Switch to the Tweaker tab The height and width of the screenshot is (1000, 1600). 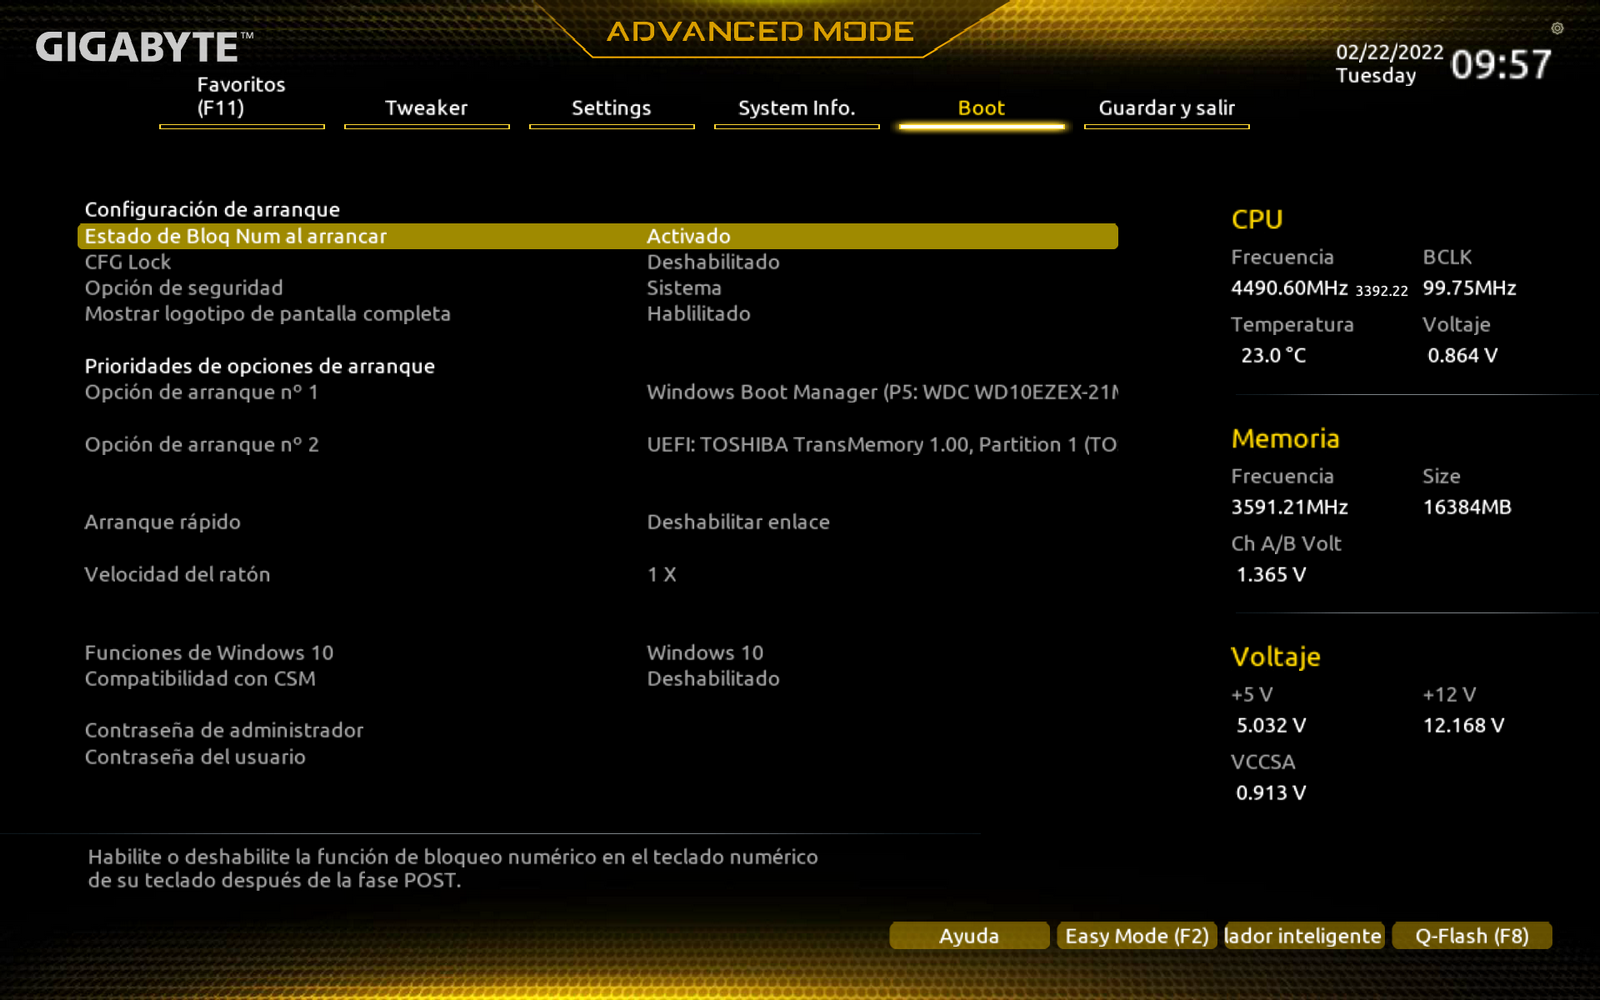tap(426, 108)
